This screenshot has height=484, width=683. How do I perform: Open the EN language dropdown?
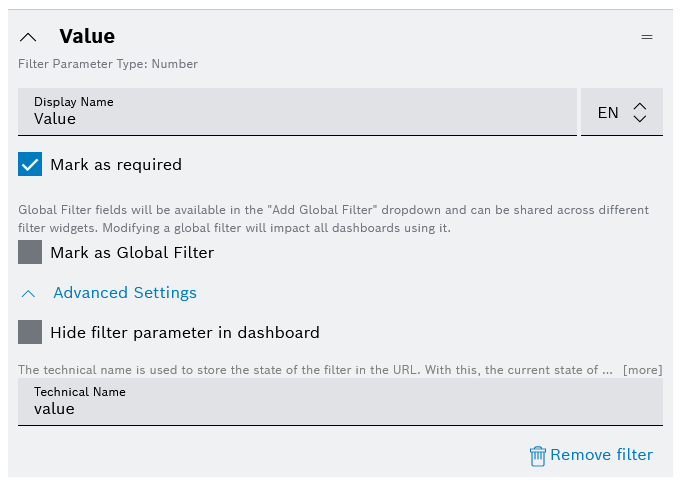click(621, 112)
